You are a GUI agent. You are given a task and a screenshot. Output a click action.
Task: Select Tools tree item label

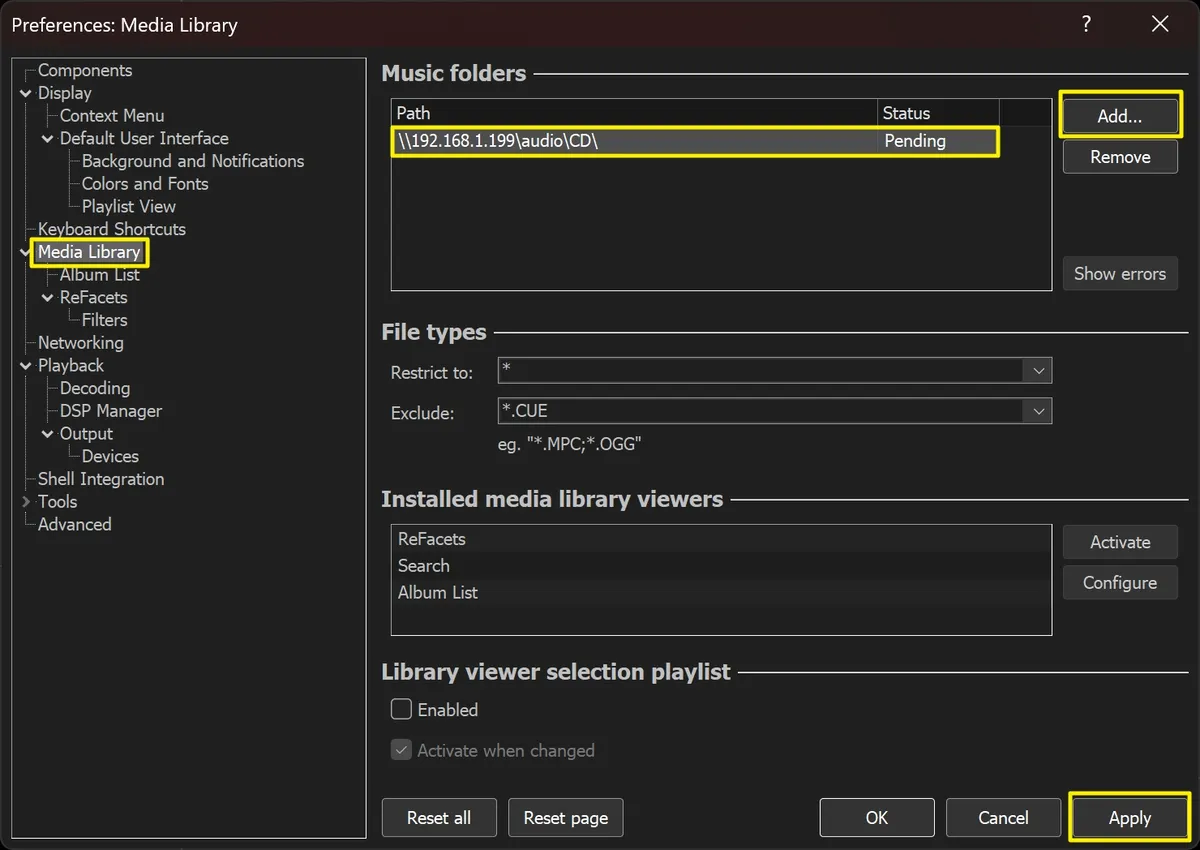[x=57, y=502]
